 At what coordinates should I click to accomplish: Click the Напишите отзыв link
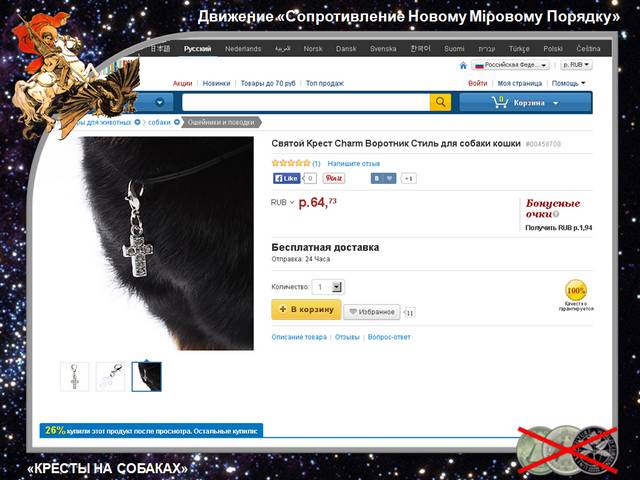pos(353,164)
